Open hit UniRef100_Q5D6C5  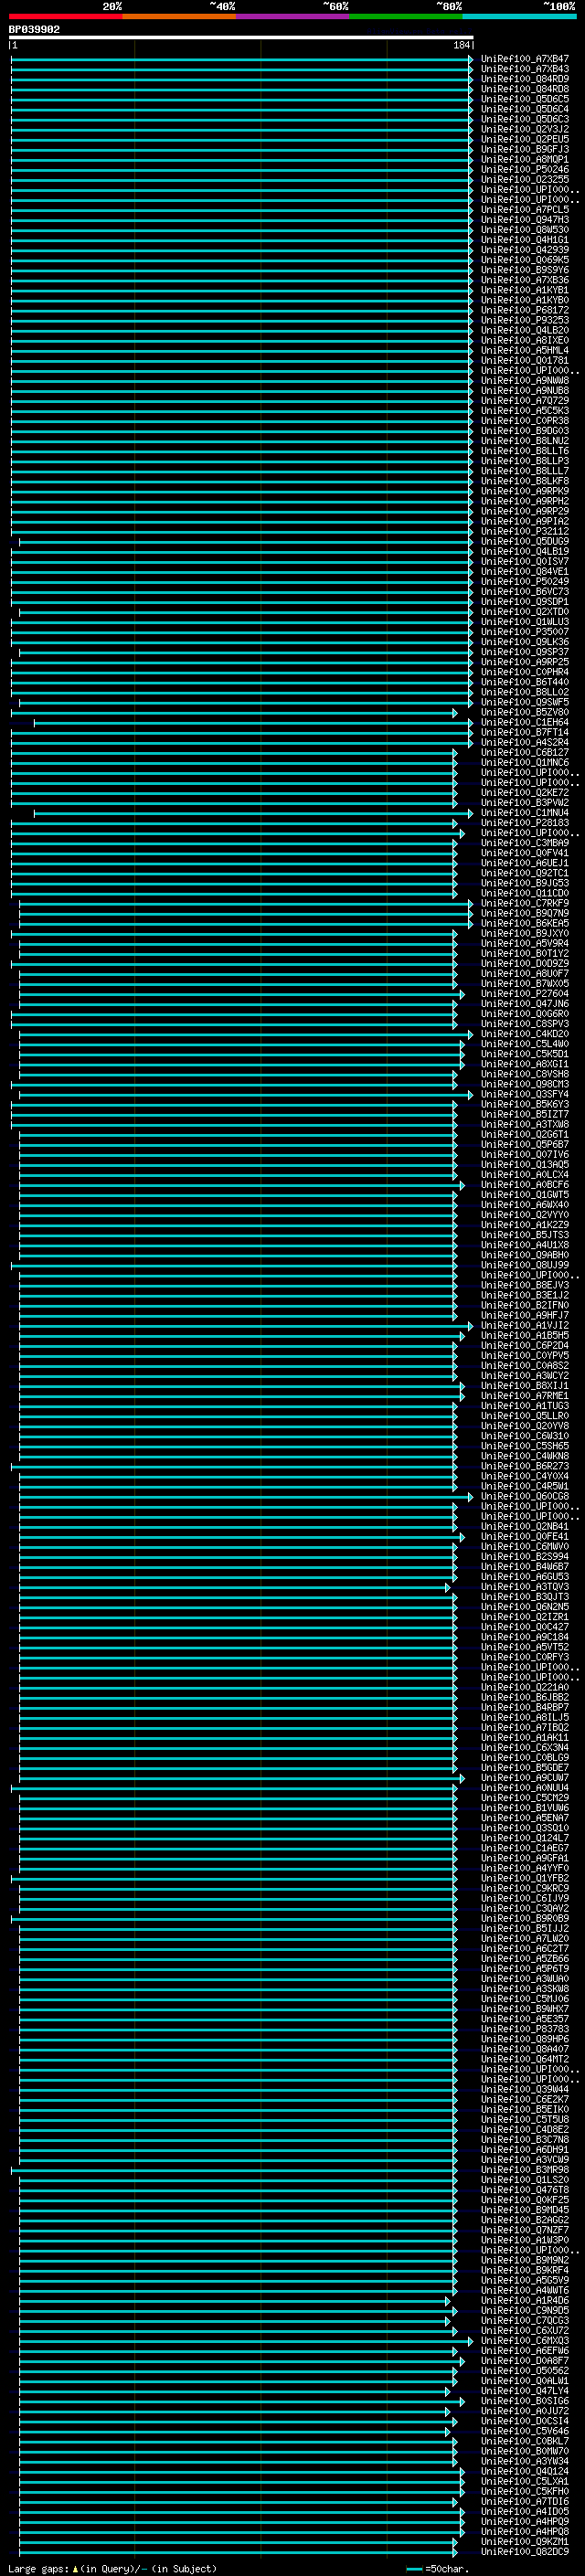(524, 99)
